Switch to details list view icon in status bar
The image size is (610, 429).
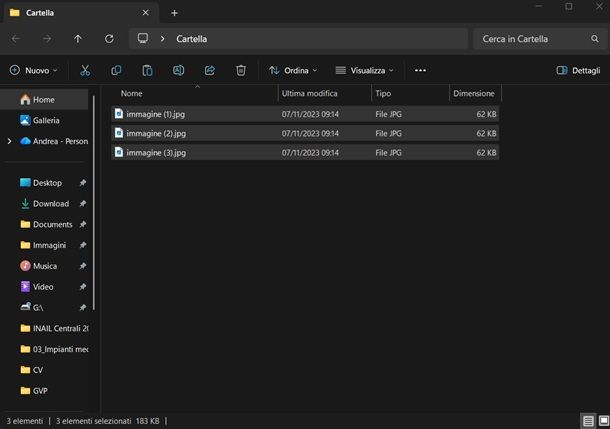[x=588, y=421]
